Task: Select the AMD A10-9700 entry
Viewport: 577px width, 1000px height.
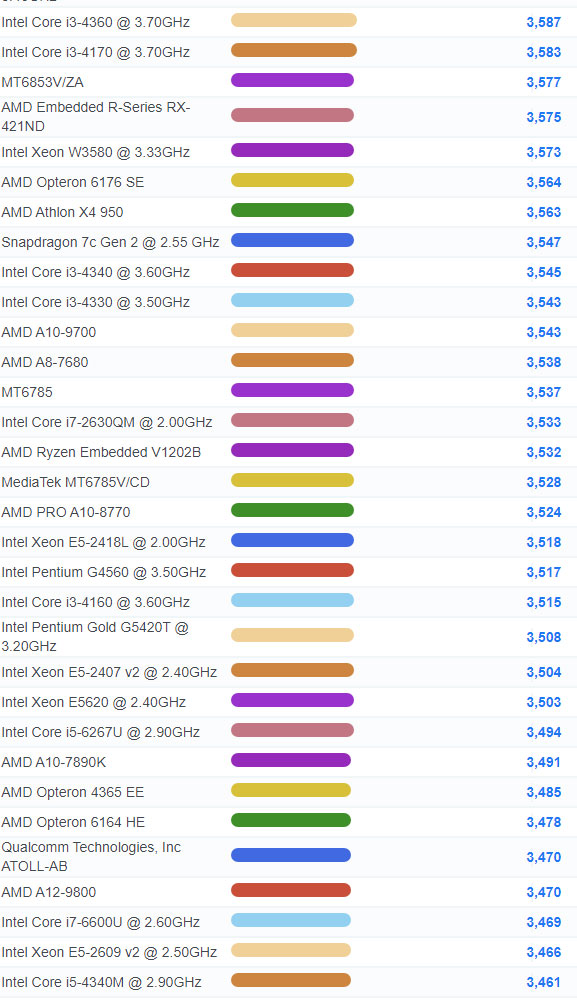Action: tap(49, 332)
